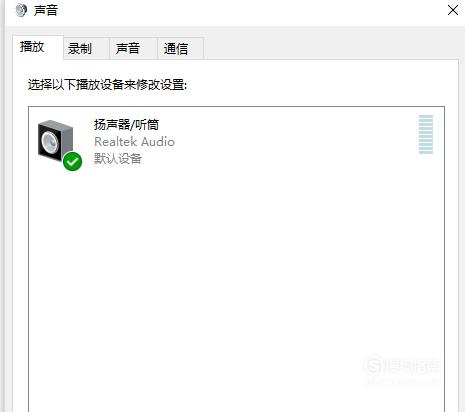Select the 扬声器/听筒 device name

click(126, 125)
